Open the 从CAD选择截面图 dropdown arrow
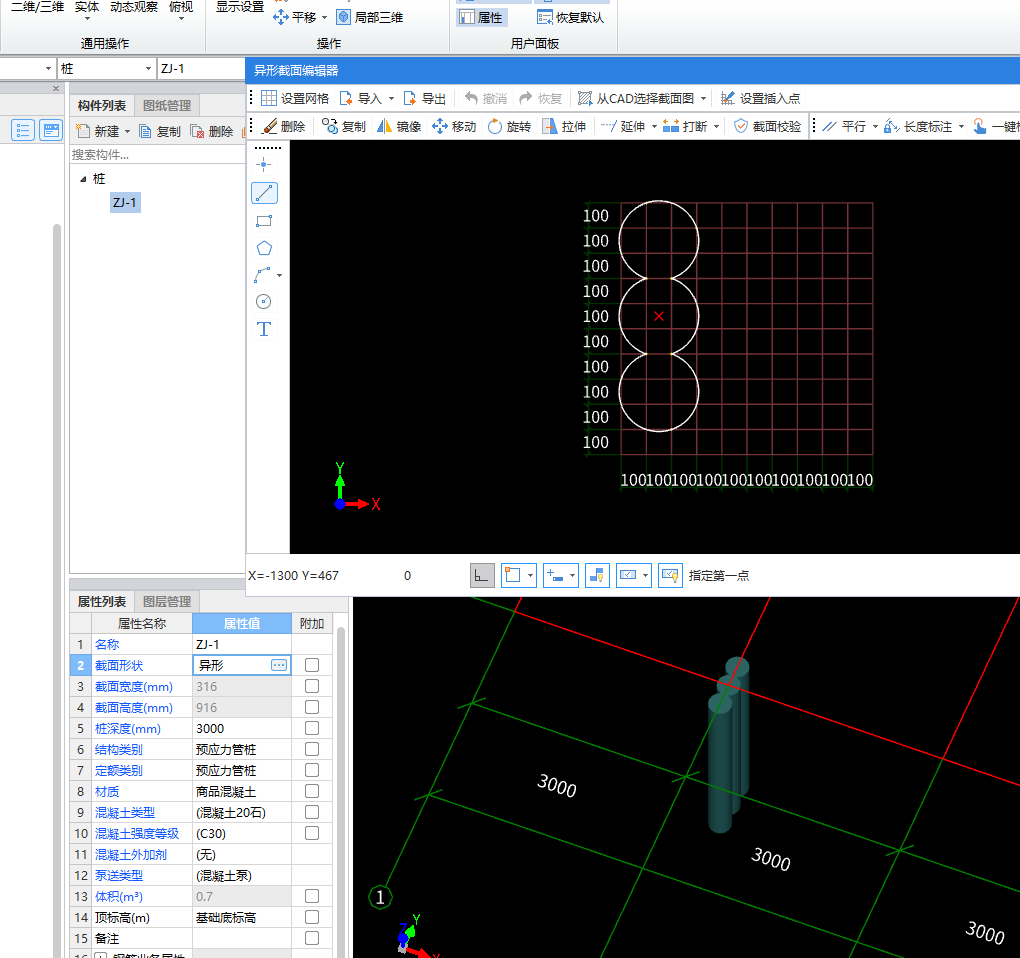Viewport: 1020px width, 958px height. tap(703, 99)
